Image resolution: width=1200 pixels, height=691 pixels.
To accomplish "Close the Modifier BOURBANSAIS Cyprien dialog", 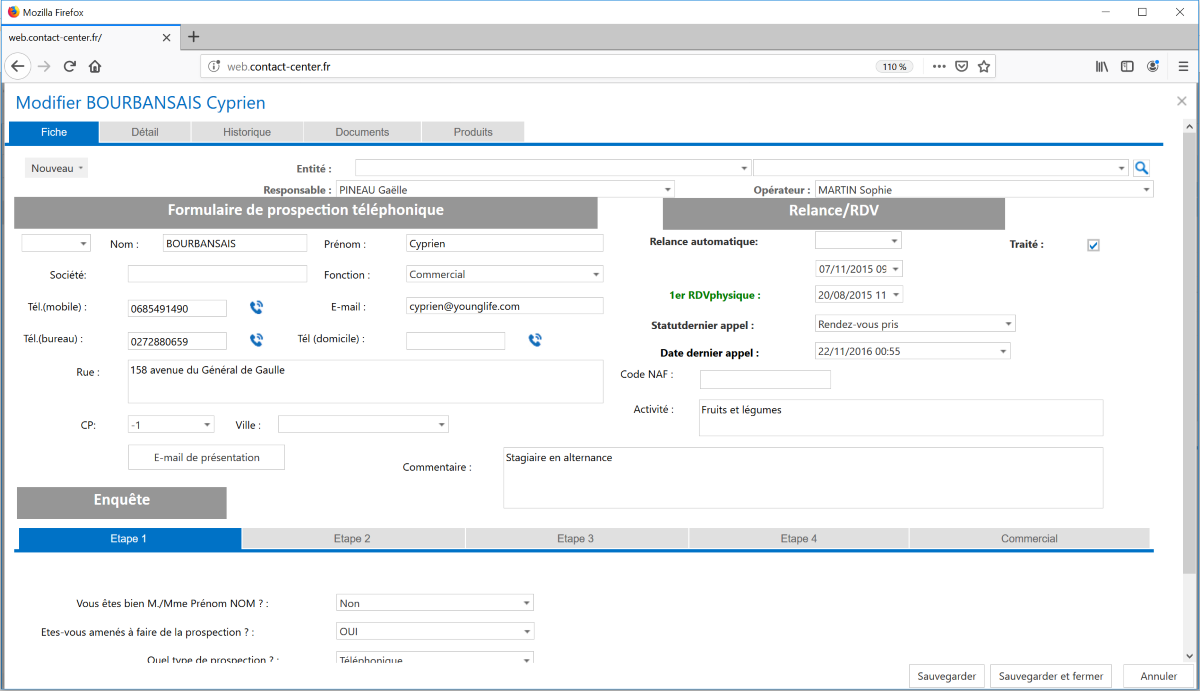I will point(1182,101).
